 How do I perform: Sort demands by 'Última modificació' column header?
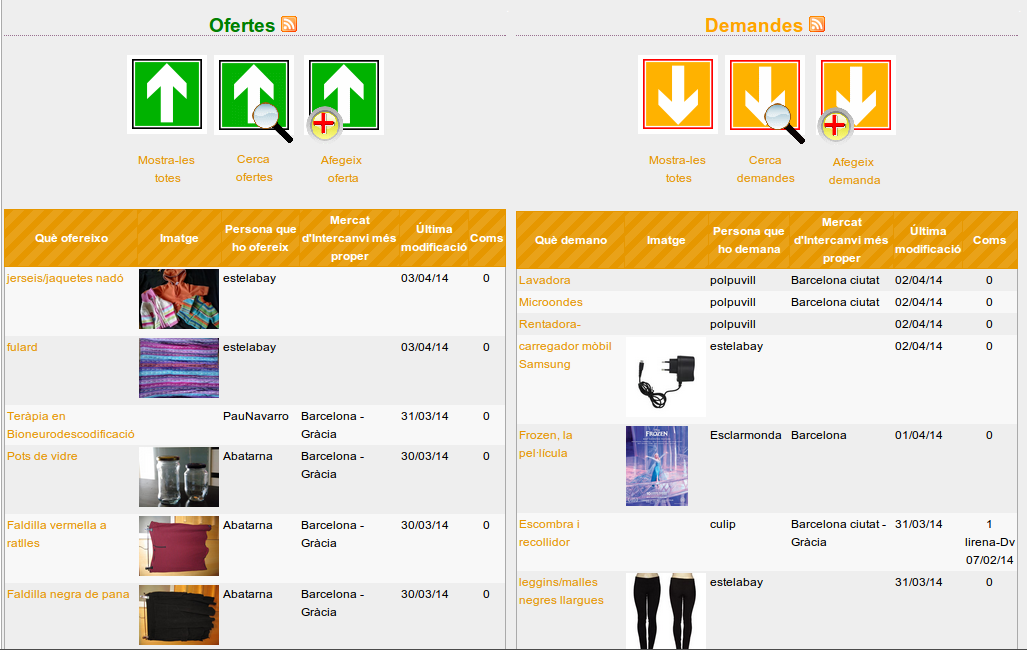pyautogui.click(x=928, y=239)
